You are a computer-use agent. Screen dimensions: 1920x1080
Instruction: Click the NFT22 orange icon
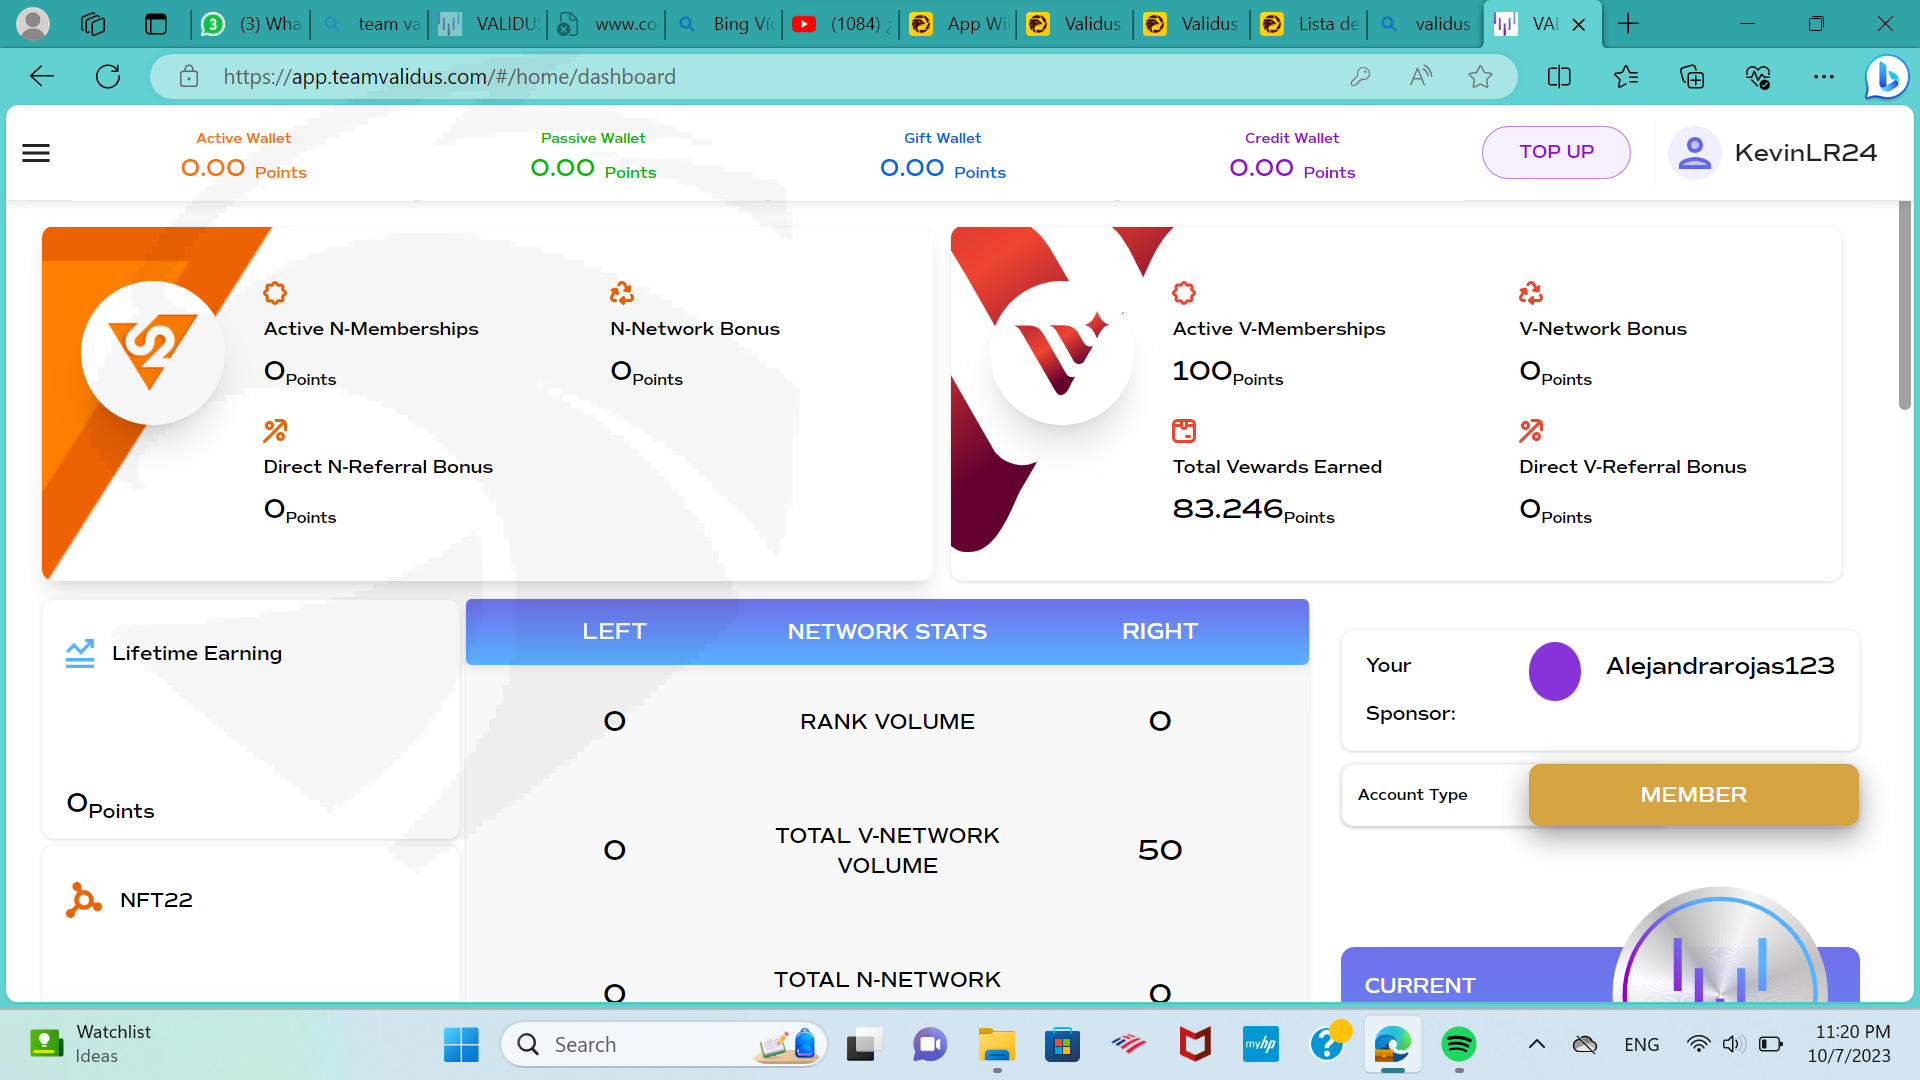click(84, 900)
